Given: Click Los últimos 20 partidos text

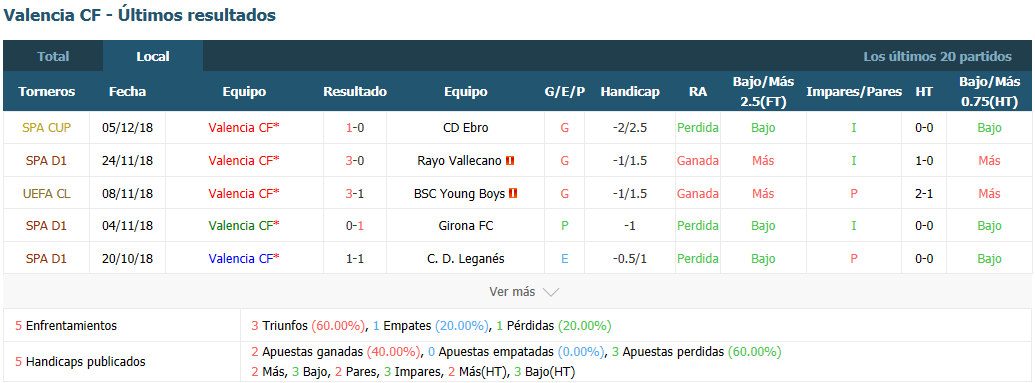Looking at the screenshot, I should point(937,57).
